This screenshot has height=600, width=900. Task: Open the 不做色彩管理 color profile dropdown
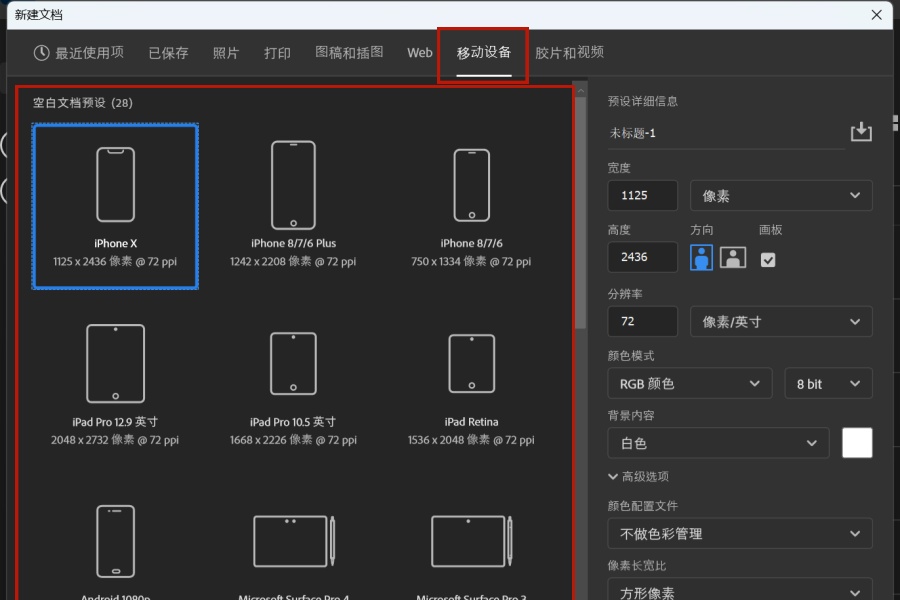coord(740,534)
